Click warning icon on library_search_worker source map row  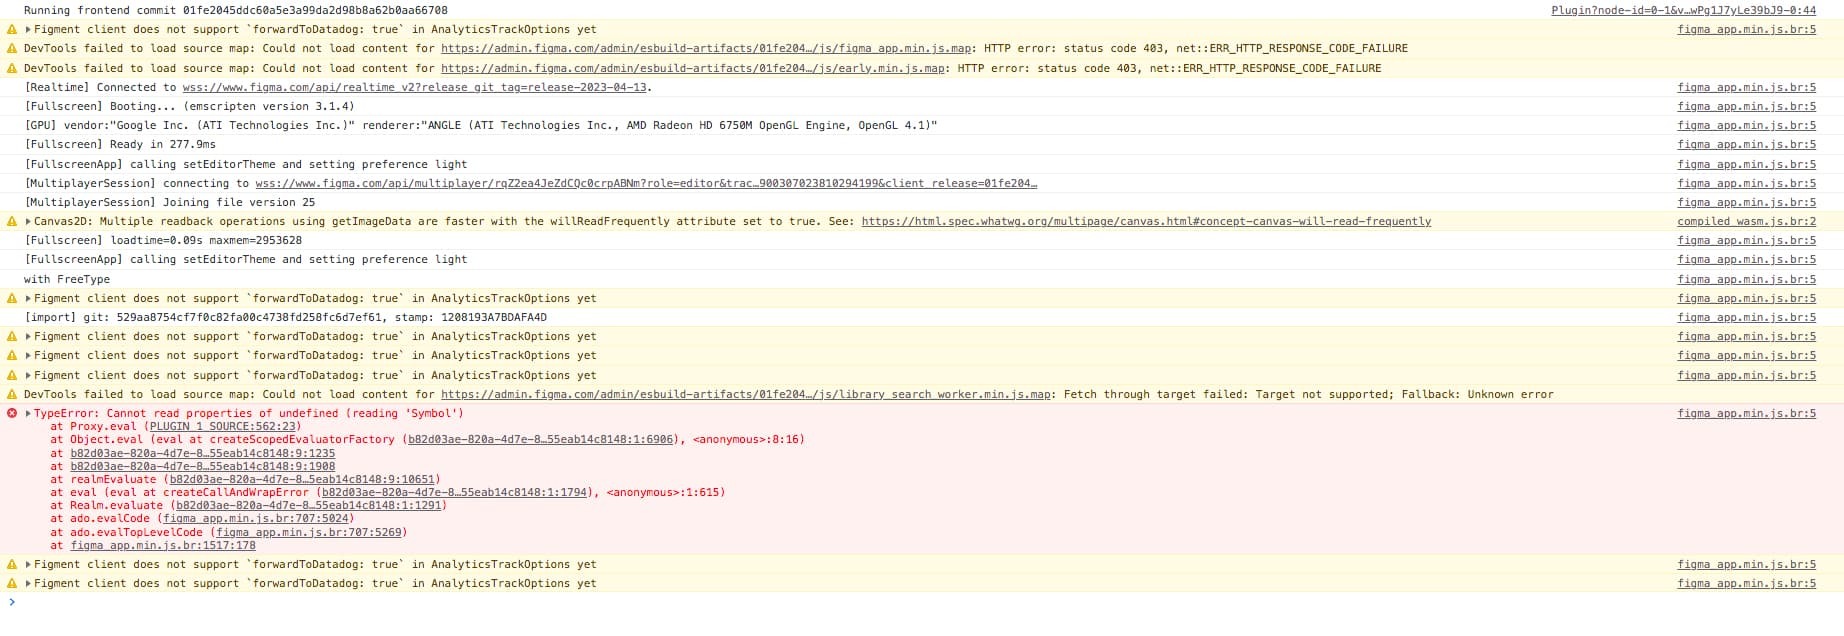pyautogui.click(x=12, y=394)
